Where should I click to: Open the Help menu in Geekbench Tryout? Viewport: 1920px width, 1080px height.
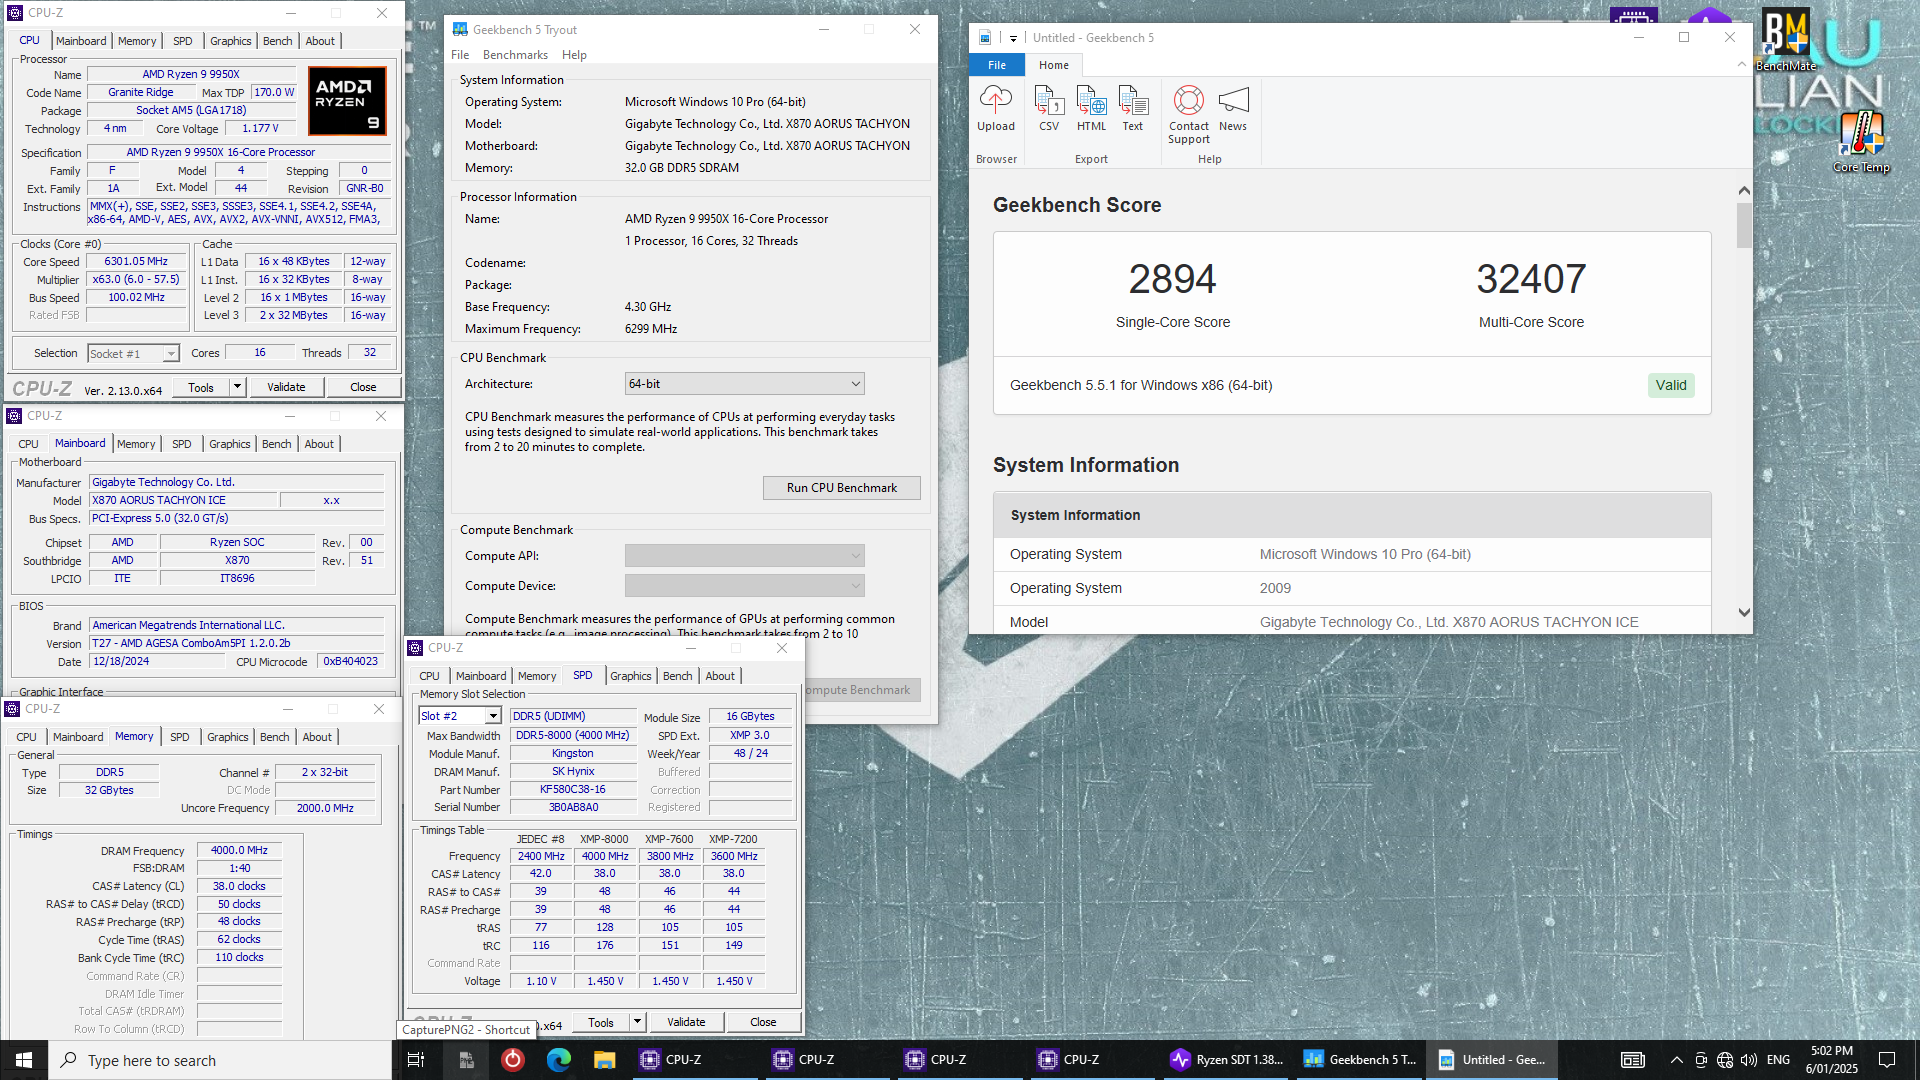click(x=574, y=55)
